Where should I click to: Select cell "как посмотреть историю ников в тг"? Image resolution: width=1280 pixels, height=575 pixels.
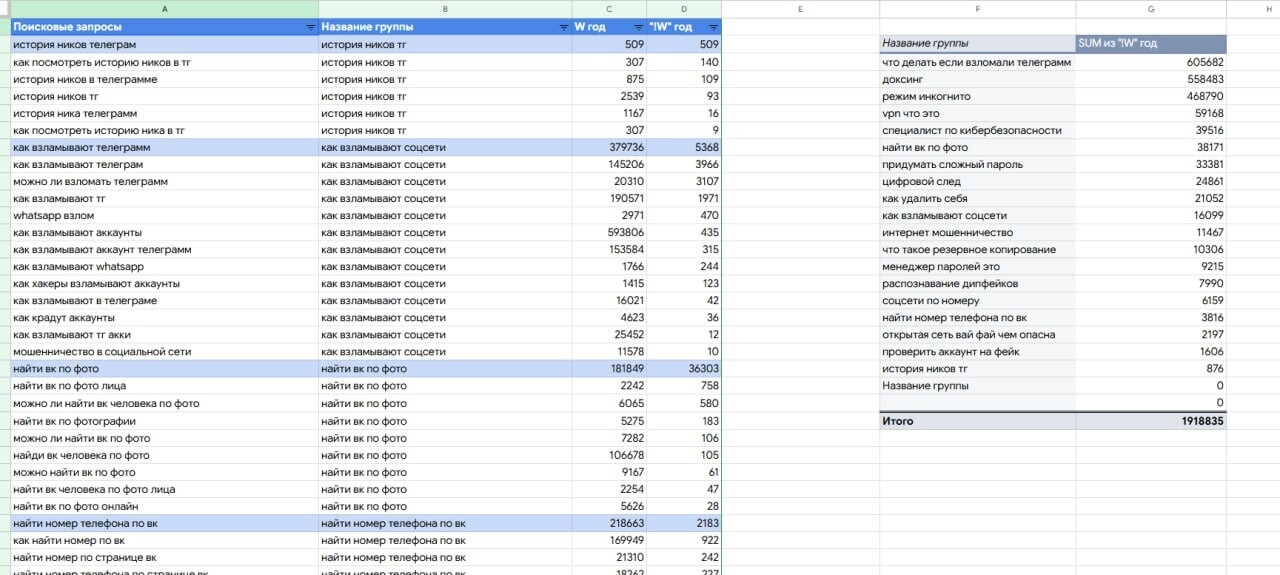pos(164,62)
